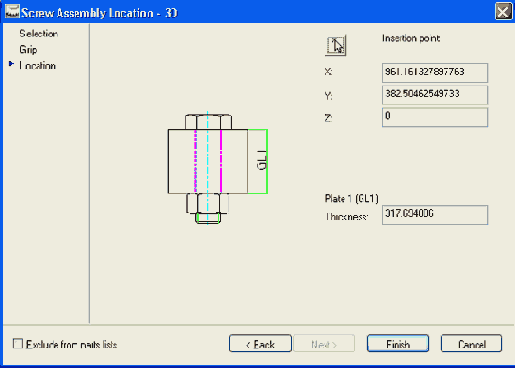Click the Z coordinate input field

pos(435,117)
